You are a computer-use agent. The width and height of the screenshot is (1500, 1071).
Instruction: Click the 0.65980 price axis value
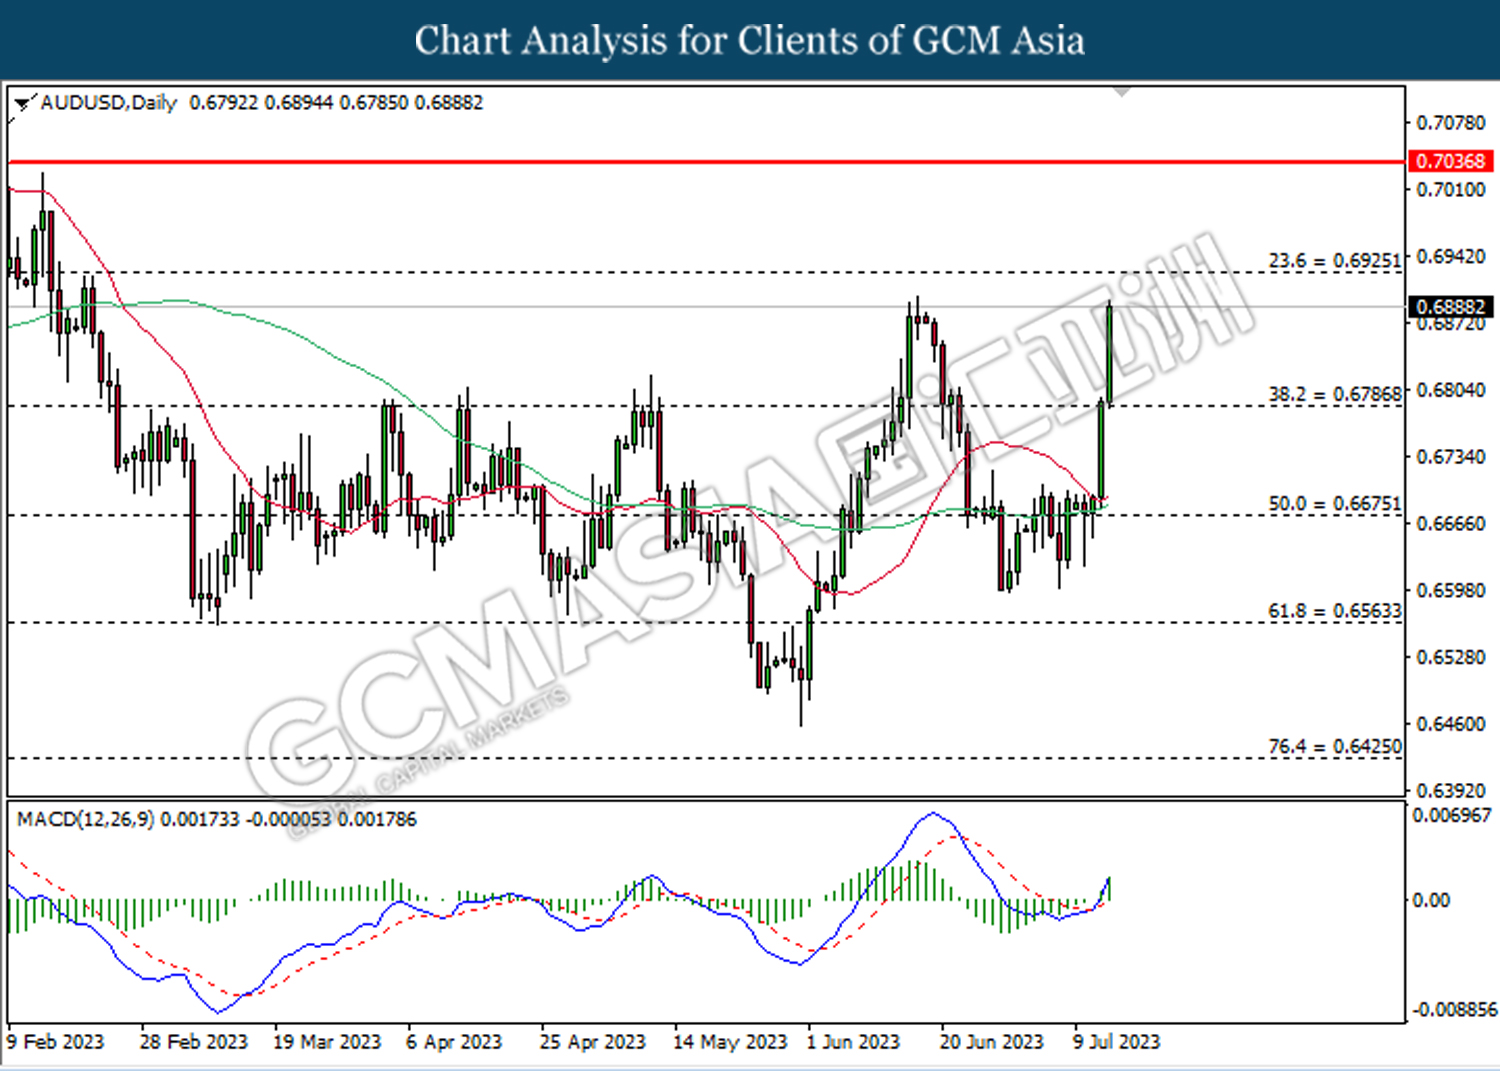coord(1451,591)
